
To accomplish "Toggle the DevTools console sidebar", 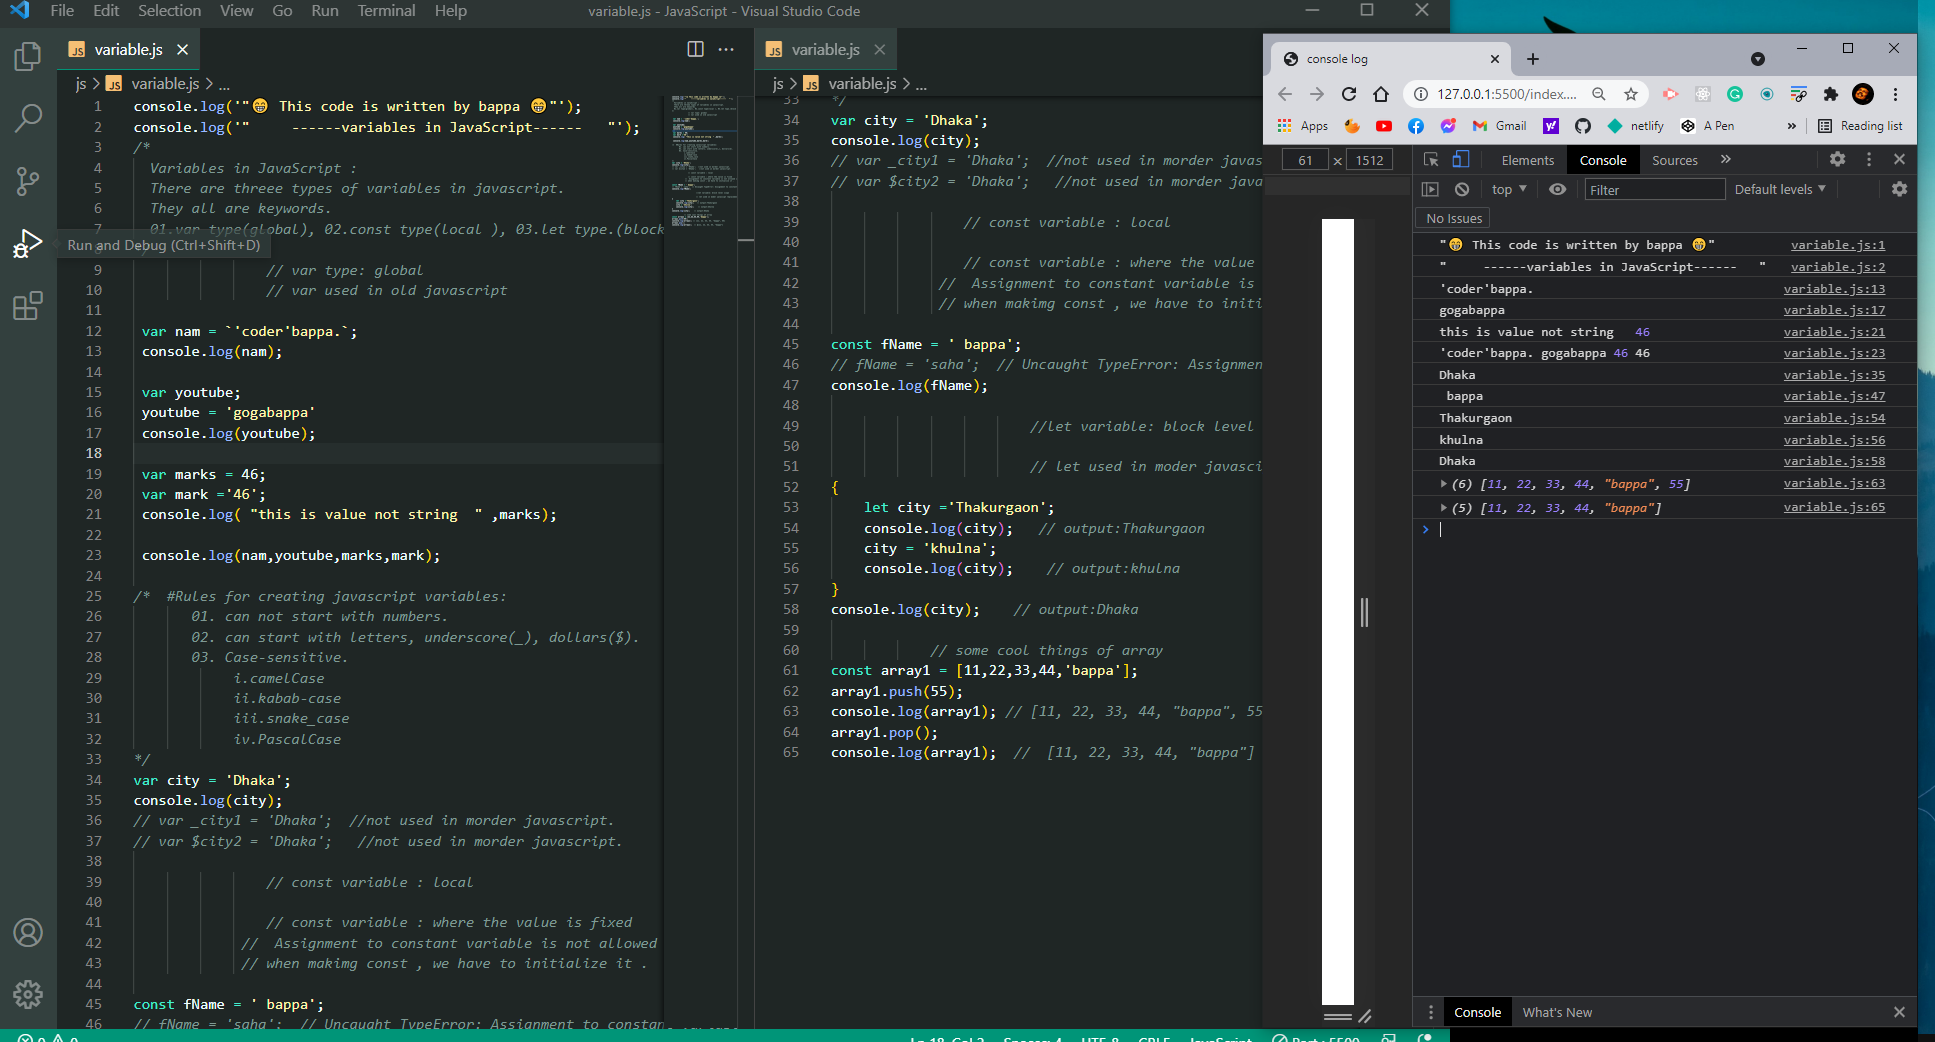I will click(x=1430, y=189).
